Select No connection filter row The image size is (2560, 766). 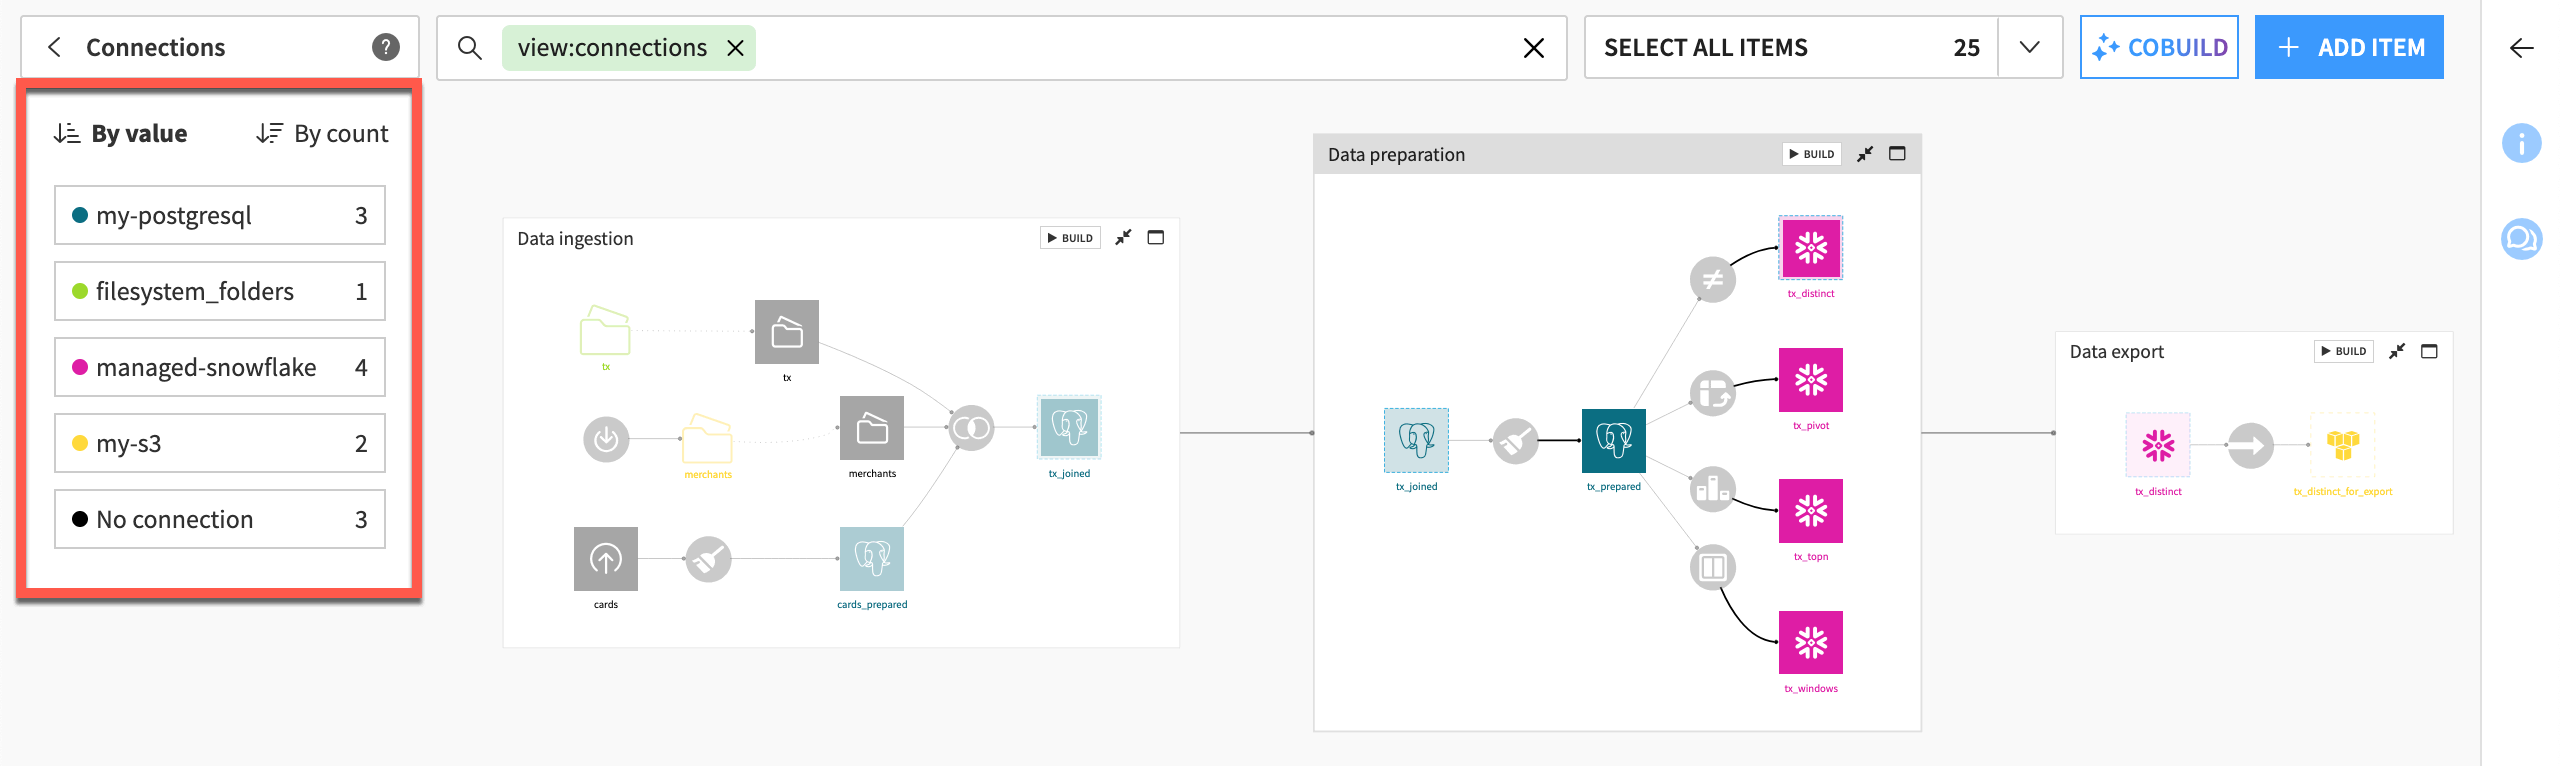220,519
